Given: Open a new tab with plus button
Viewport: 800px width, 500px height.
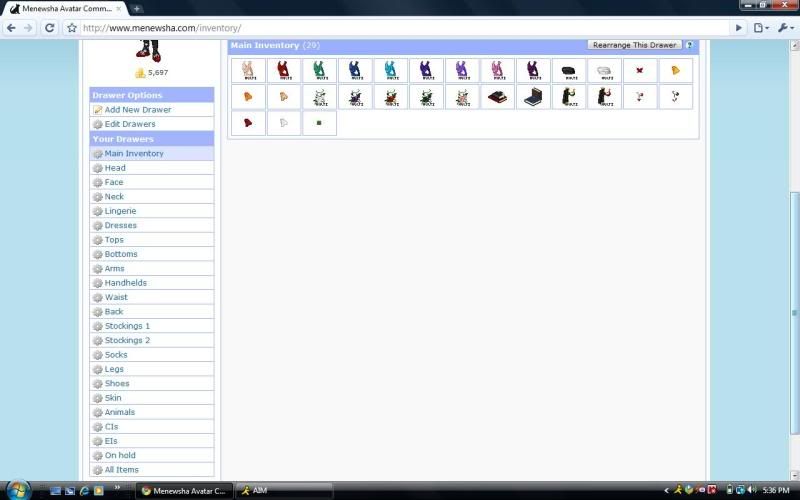Looking at the screenshot, I should click(137, 8).
